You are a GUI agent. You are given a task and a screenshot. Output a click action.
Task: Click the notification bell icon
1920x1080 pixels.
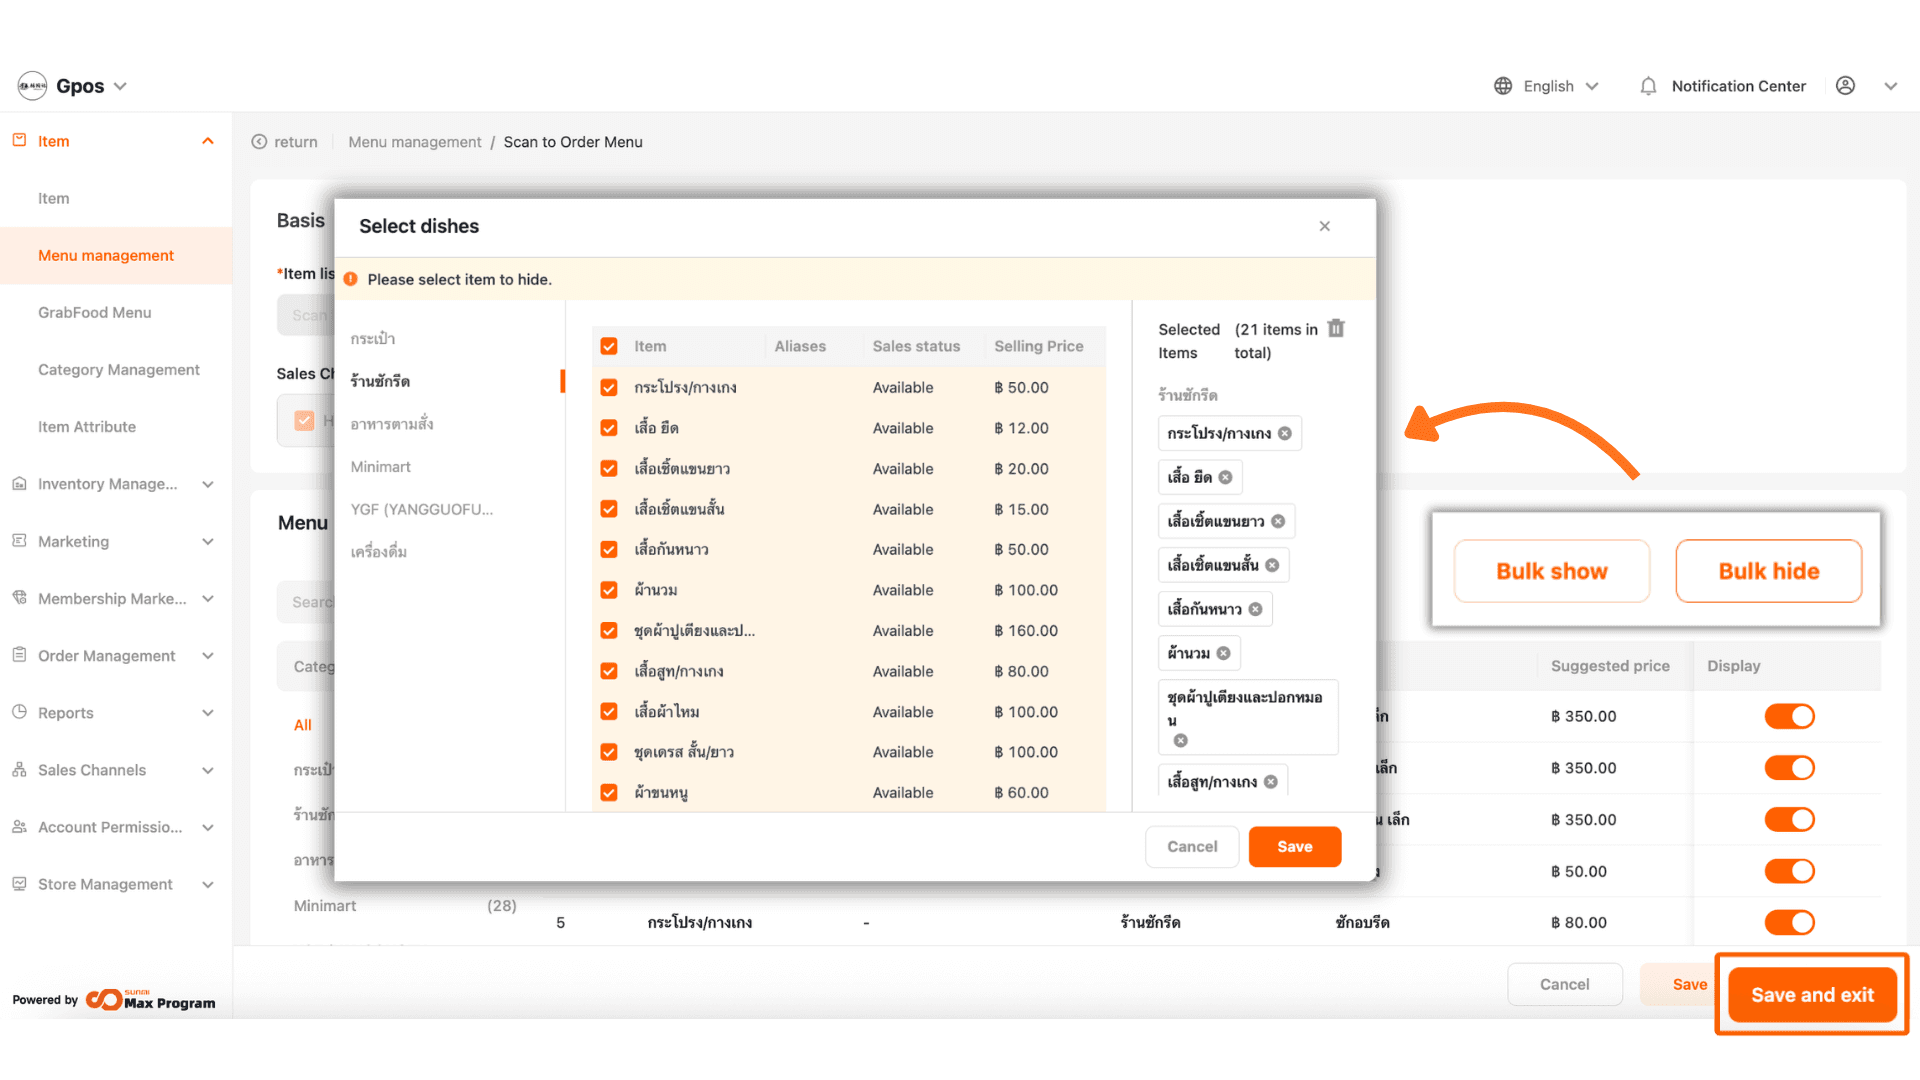1648,86
